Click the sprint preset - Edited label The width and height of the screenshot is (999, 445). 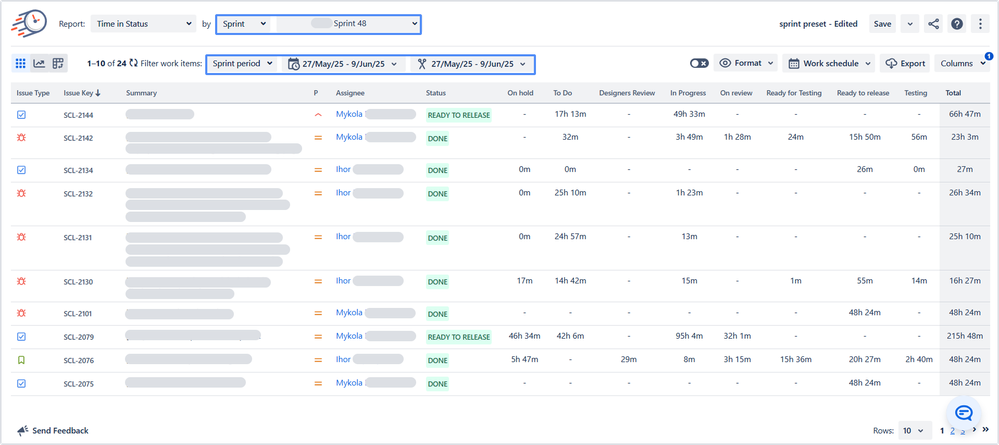818,24
